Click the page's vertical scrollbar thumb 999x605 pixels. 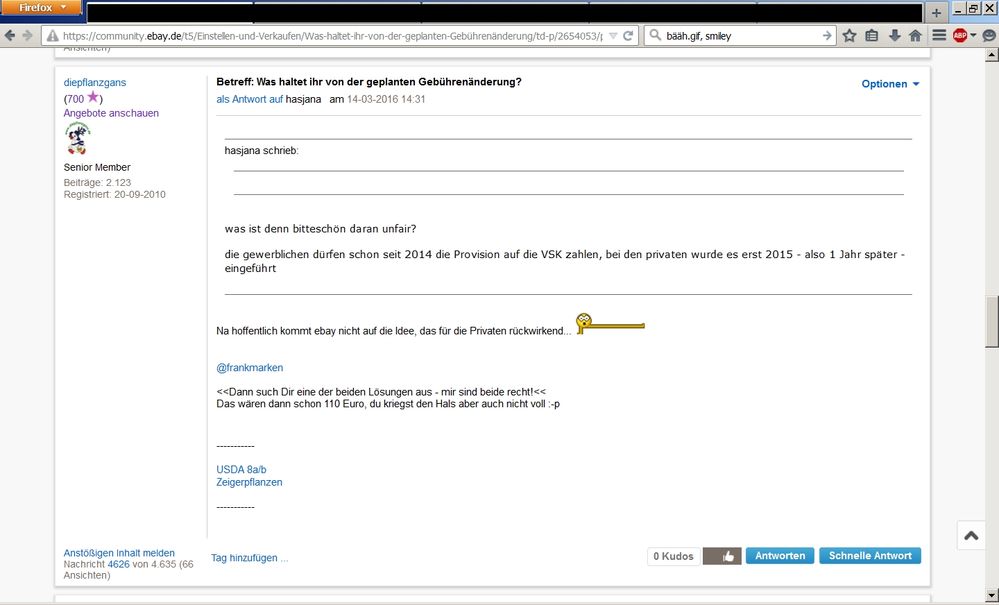(x=991, y=322)
